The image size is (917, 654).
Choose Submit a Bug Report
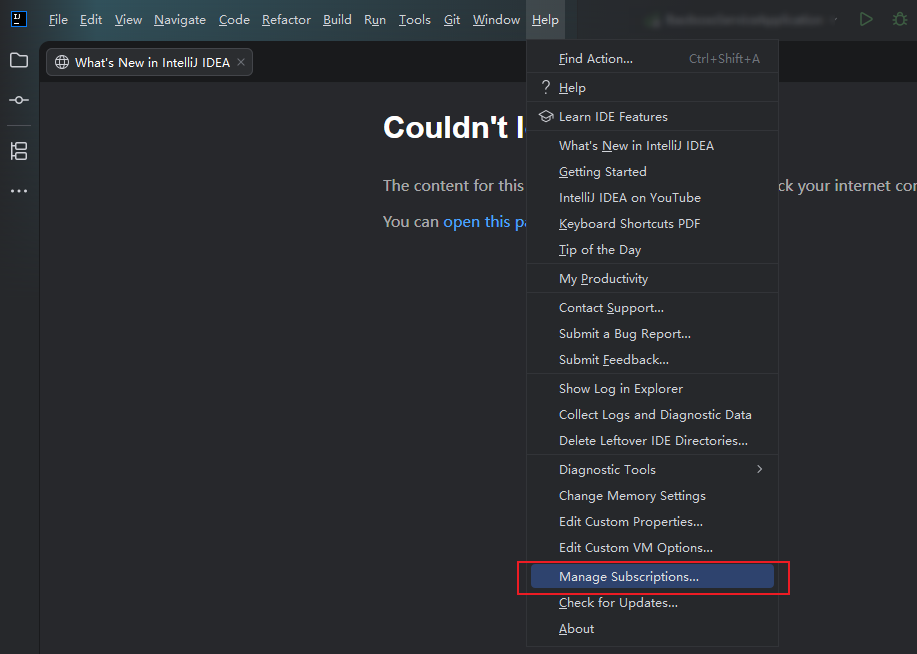point(652,333)
